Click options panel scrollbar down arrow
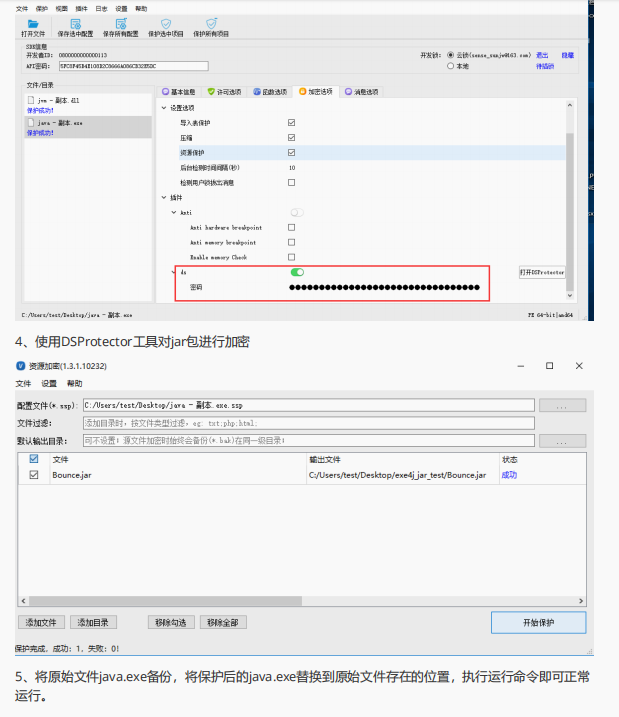Viewport: 619px width, 717px height. (x=570, y=295)
